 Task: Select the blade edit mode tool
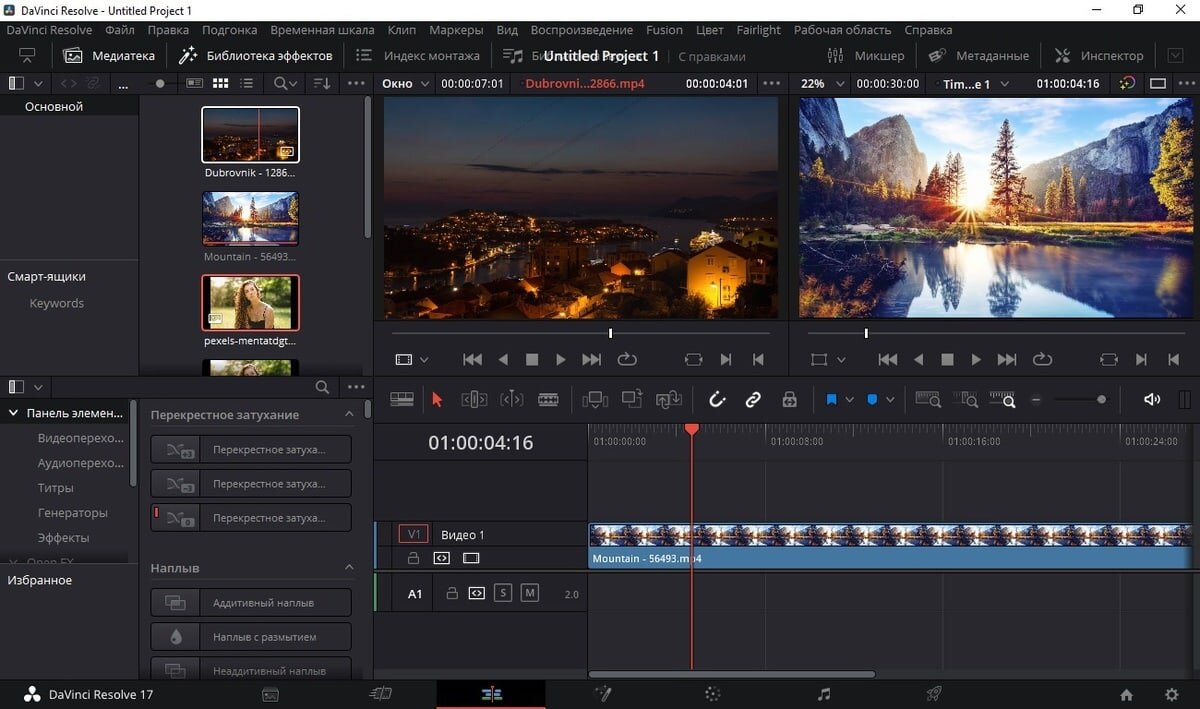coord(548,400)
